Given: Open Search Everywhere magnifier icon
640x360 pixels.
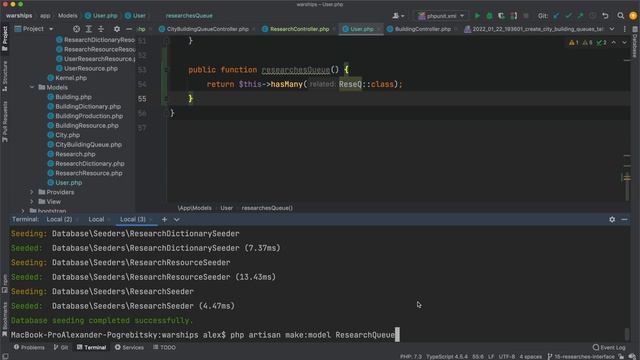Looking at the screenshot, I should click(620, 16).
